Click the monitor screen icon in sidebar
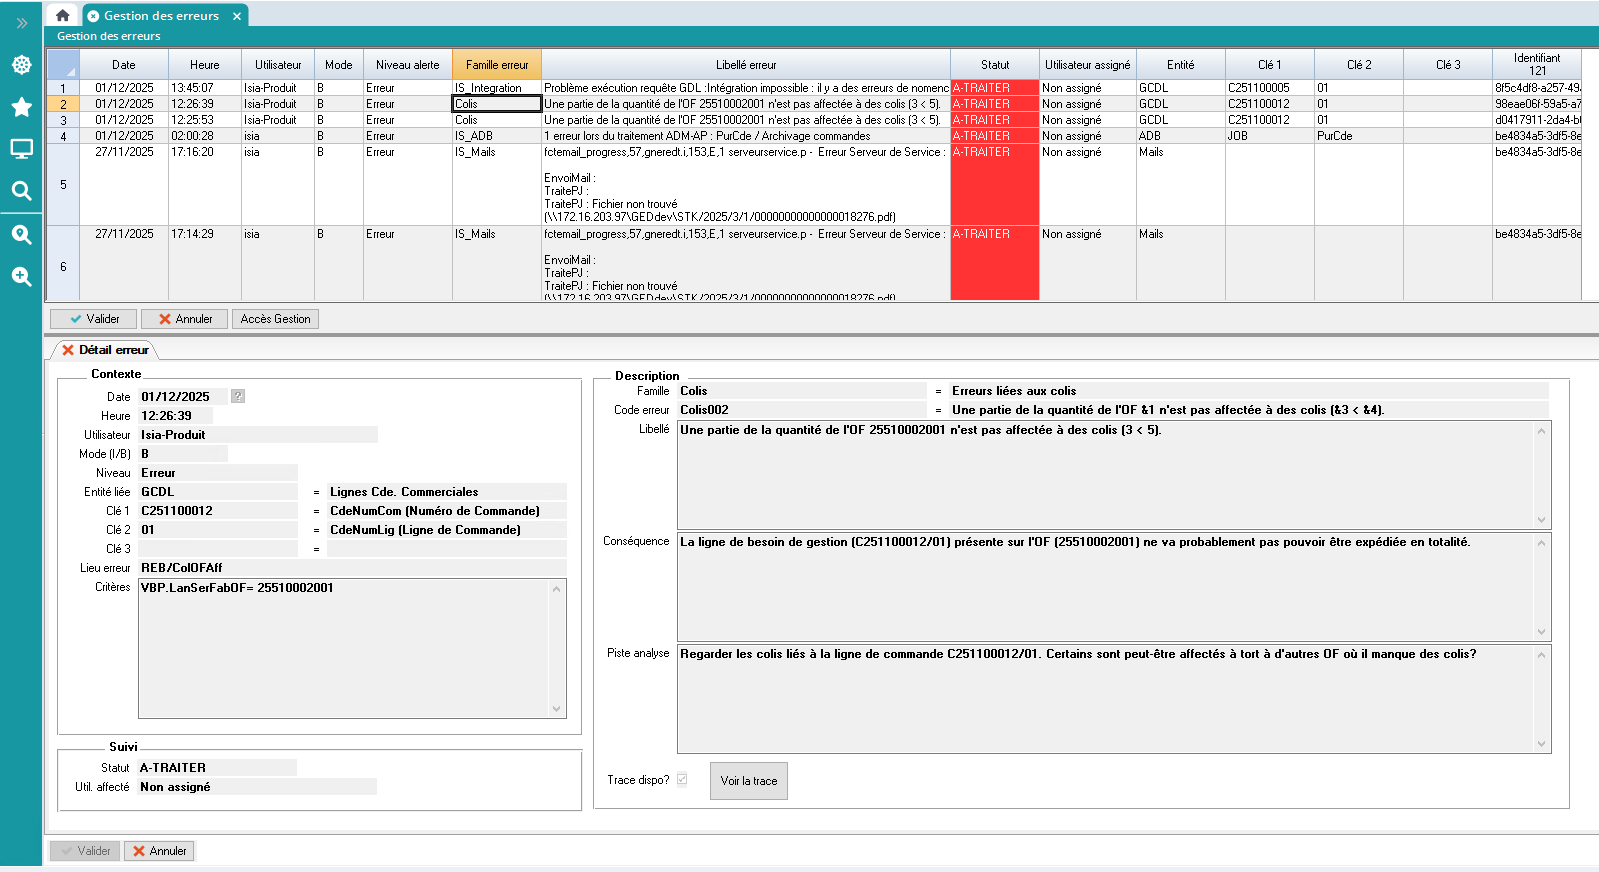The width and height of the screenshot is (1599, 872). (21, 149)
